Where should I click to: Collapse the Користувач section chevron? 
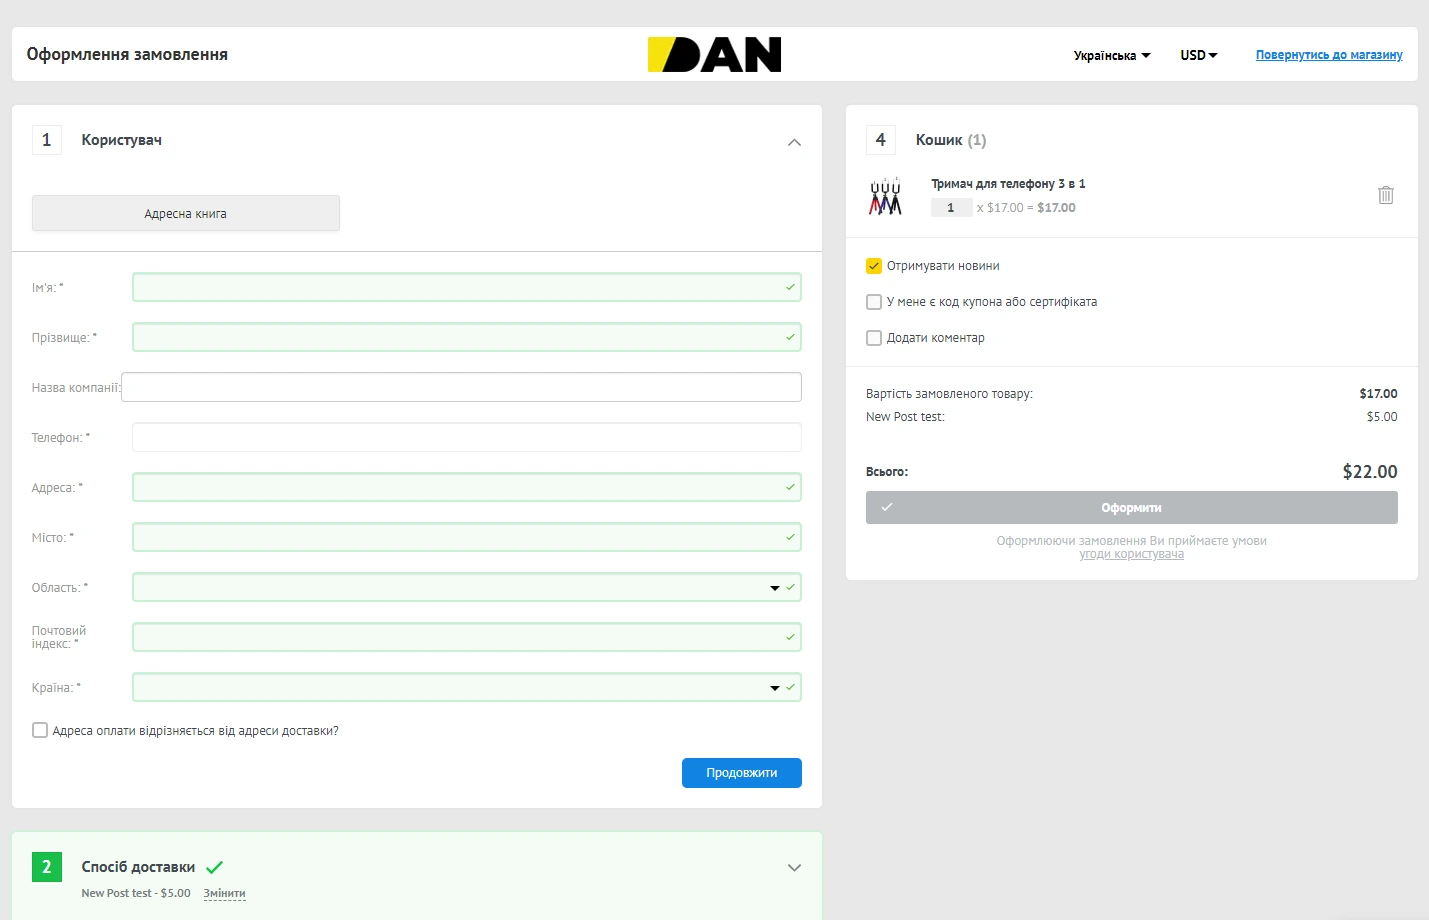pyautogui.click(x=794, y=142)
